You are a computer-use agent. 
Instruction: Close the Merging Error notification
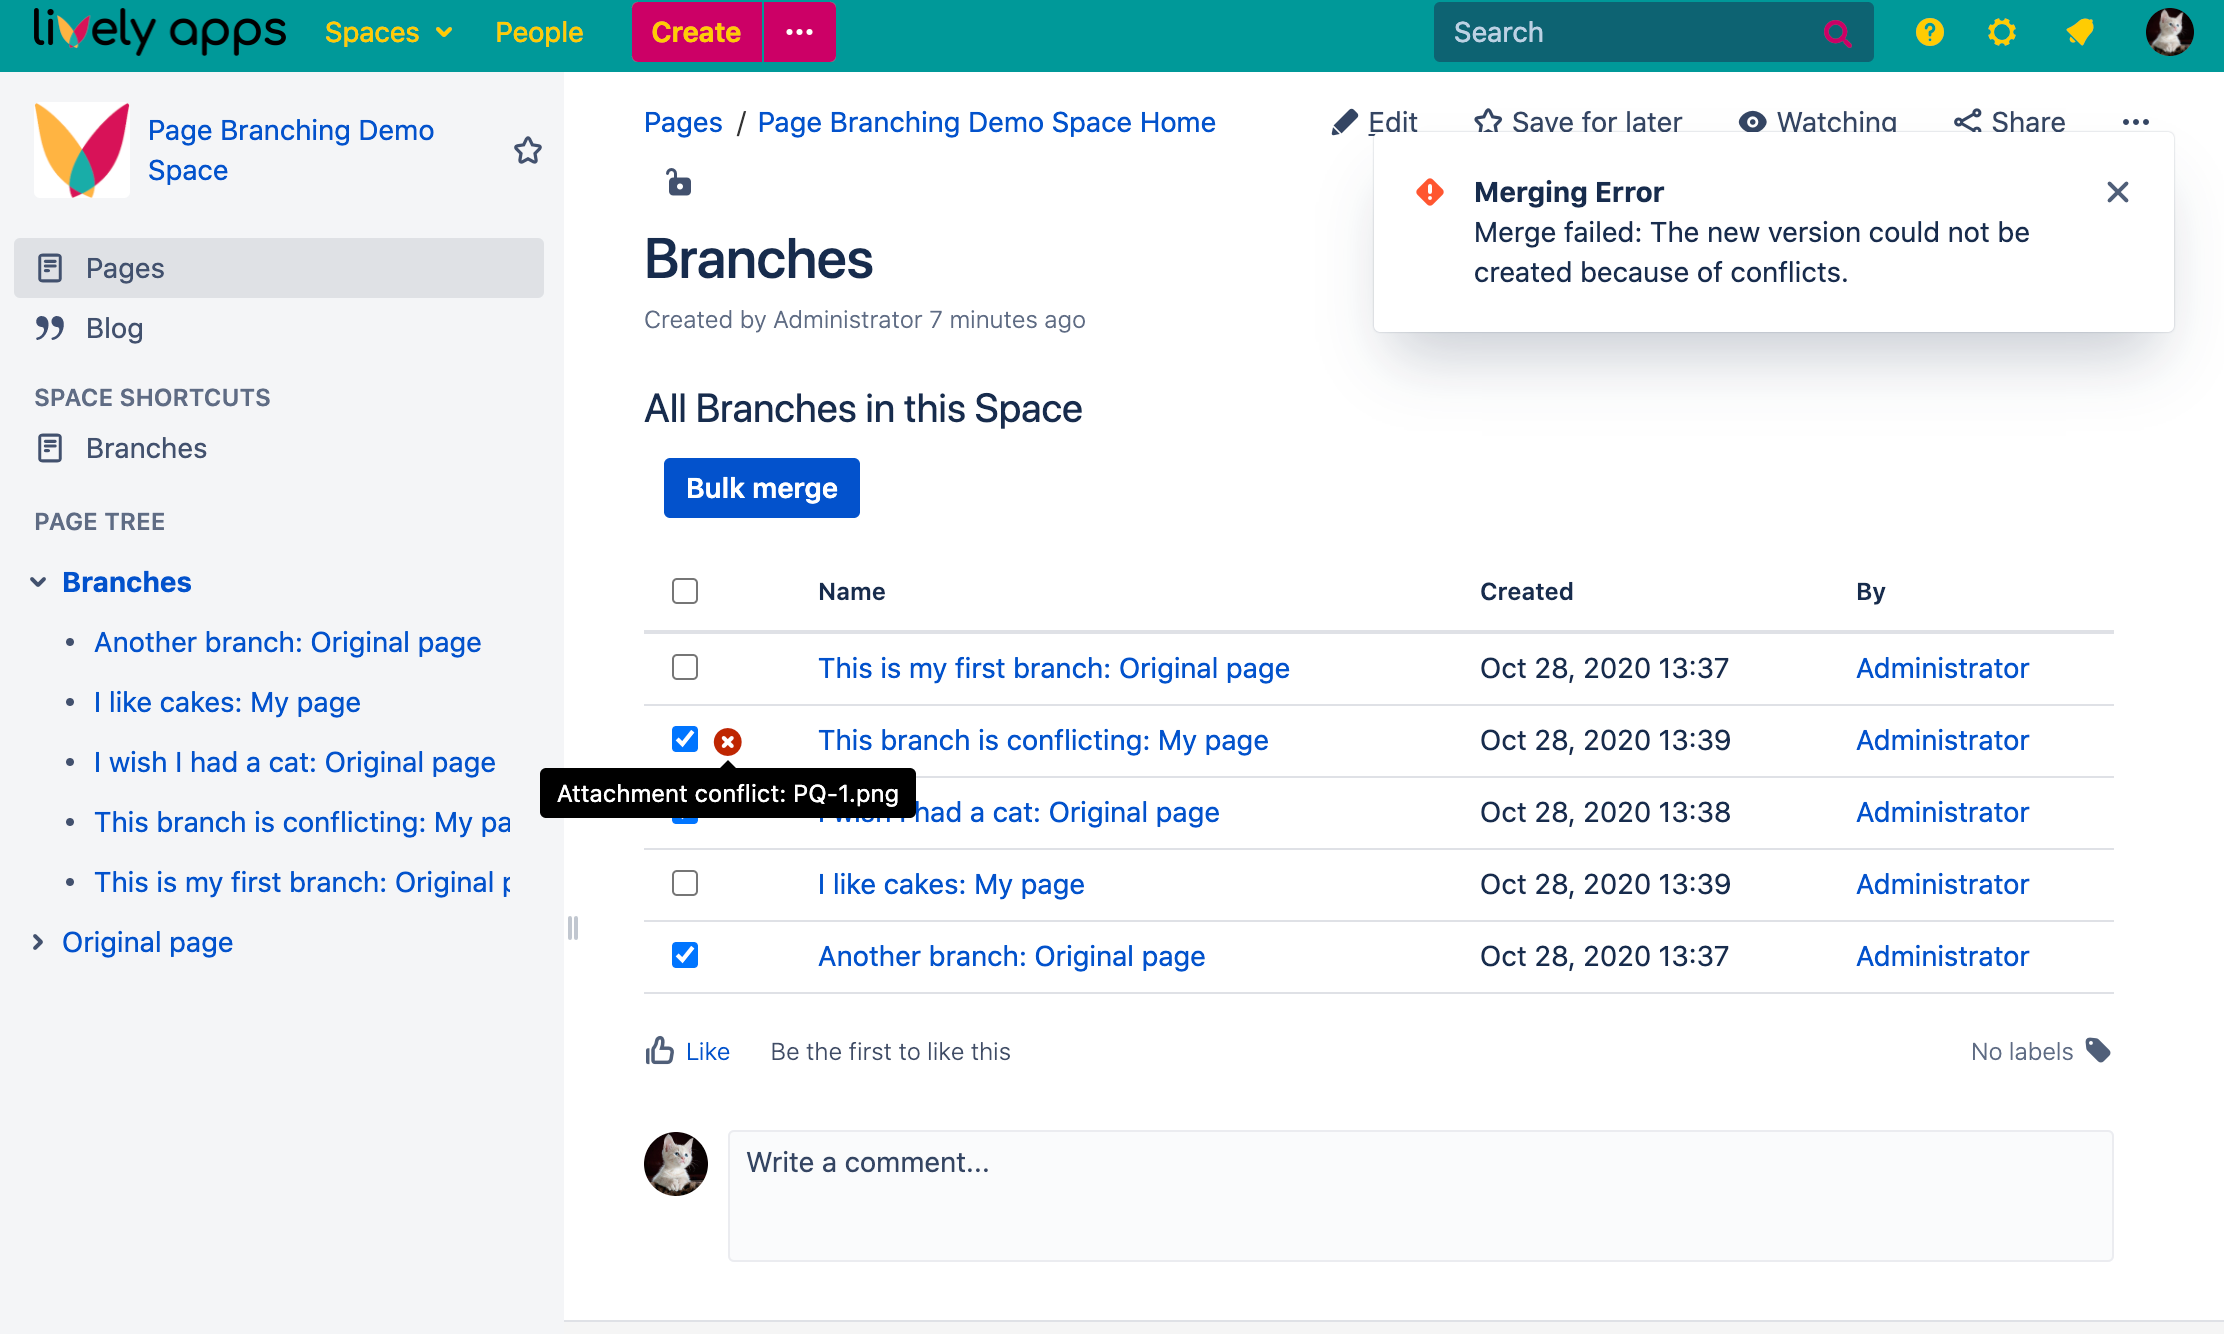click(x=2117, y=192)
